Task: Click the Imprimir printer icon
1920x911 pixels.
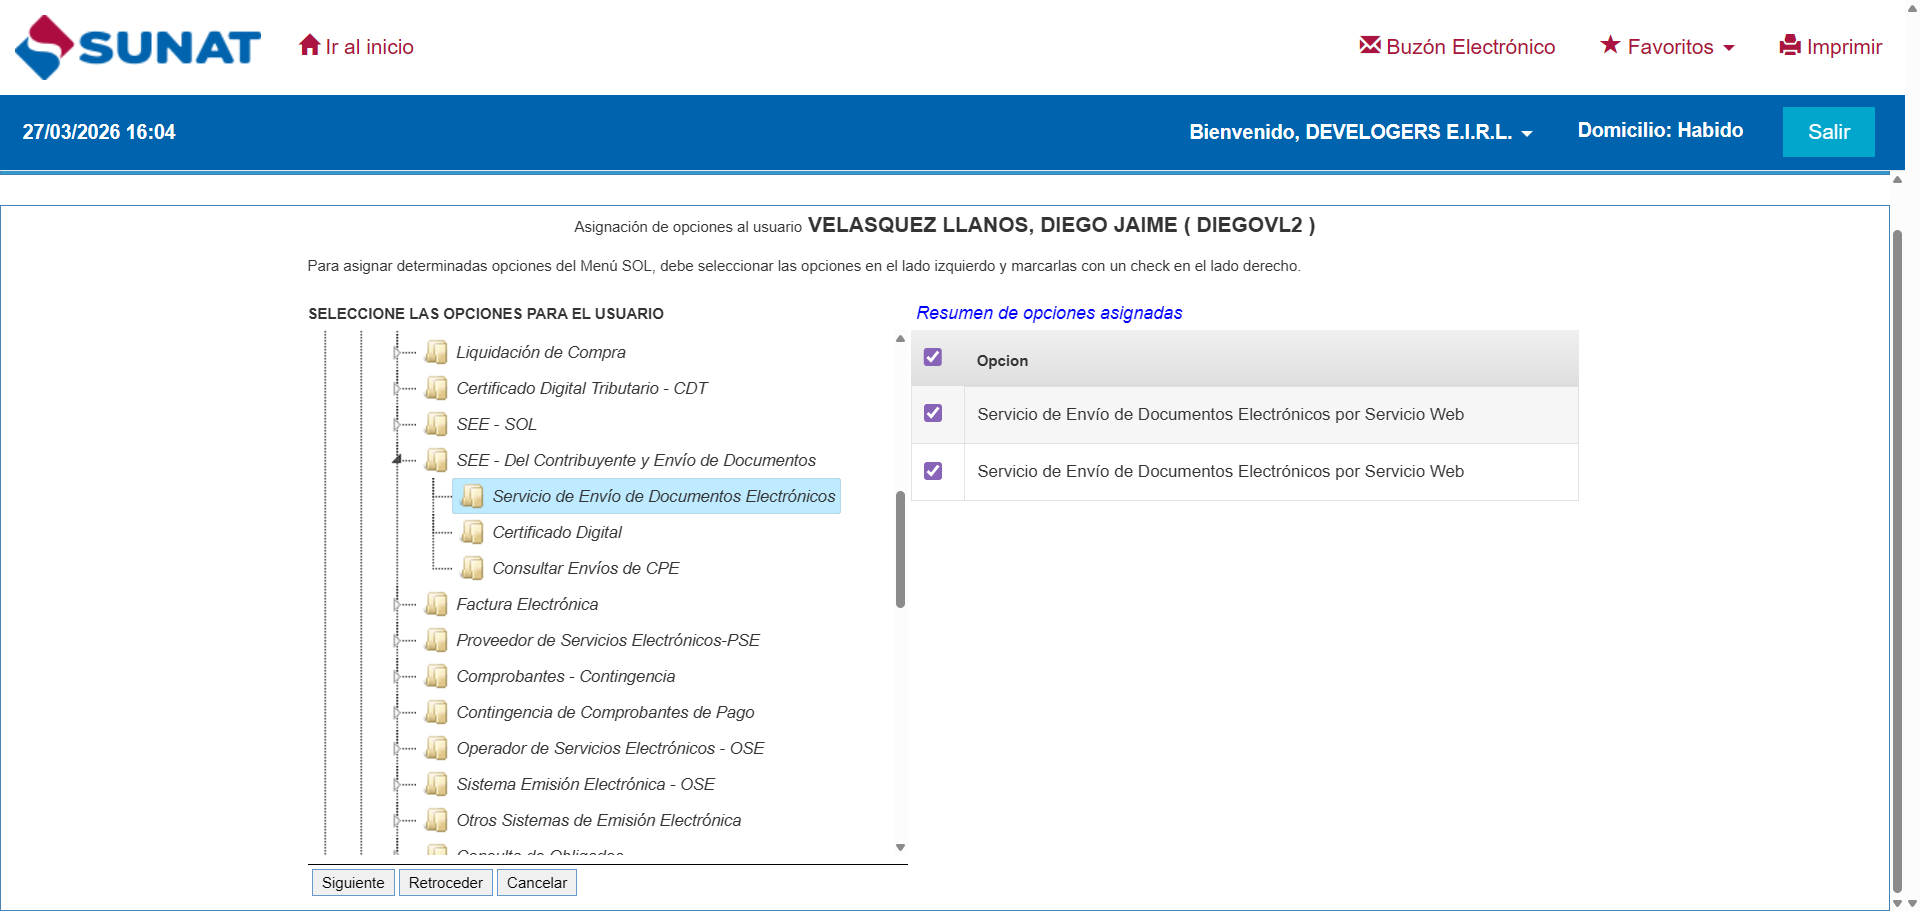Action: 1789,46
